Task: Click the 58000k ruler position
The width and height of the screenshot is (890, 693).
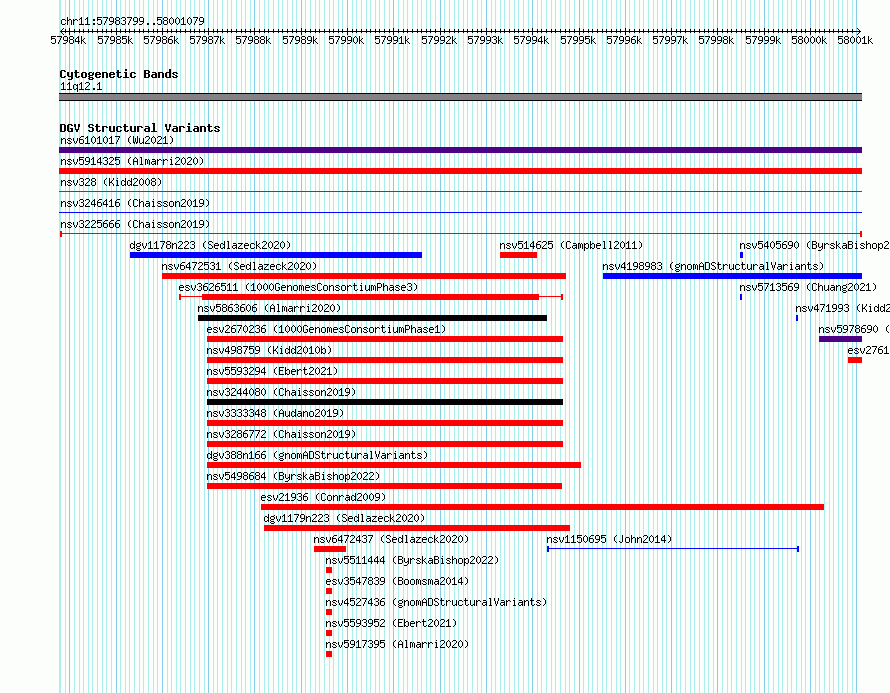Action: (x=809, y=40)
